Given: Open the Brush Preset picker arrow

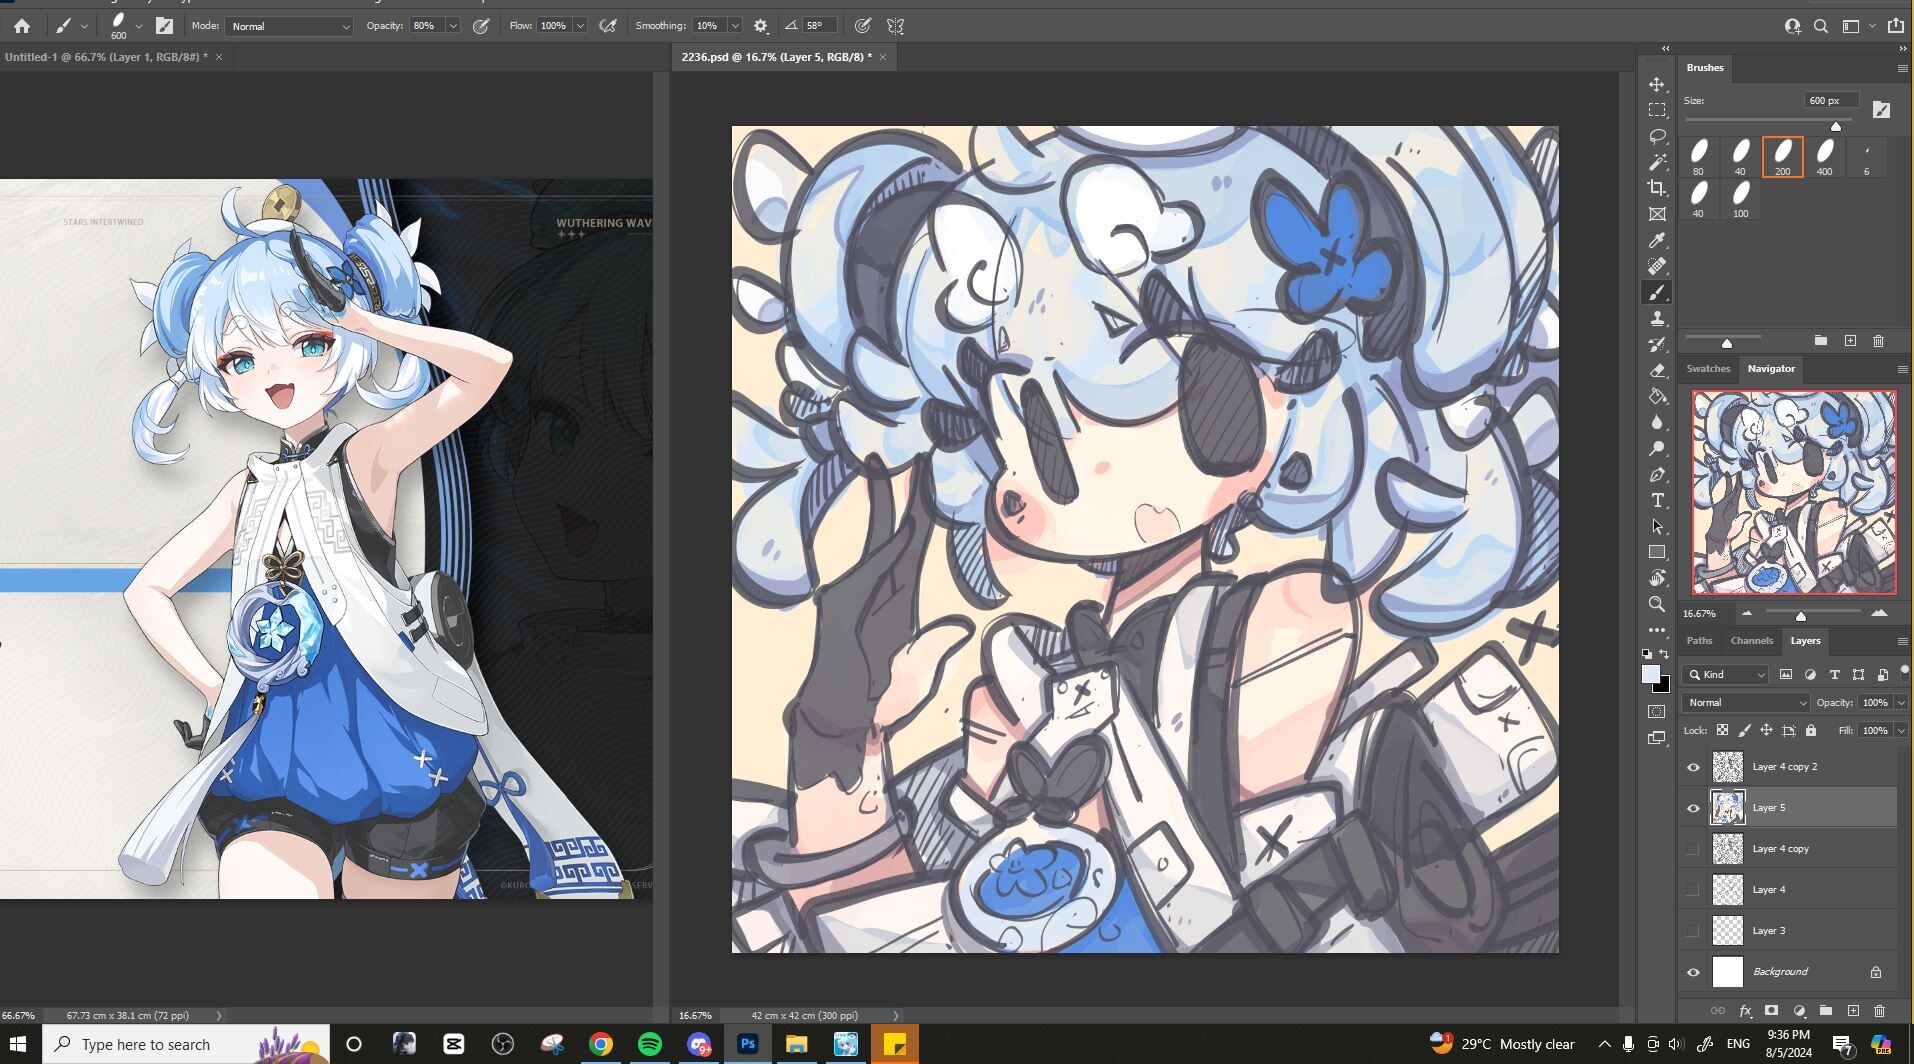Looking at the screenshot, I should (x=138, y=26).
